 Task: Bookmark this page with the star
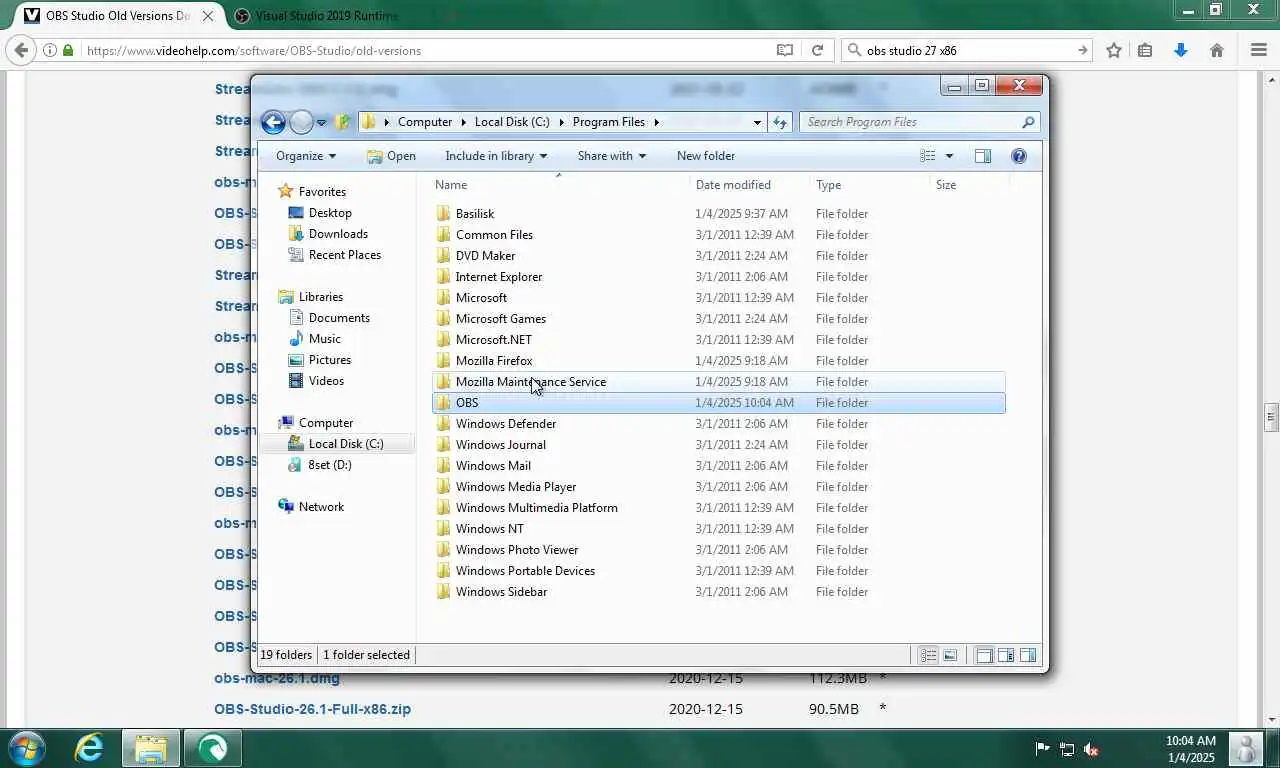click(1113, 50)
